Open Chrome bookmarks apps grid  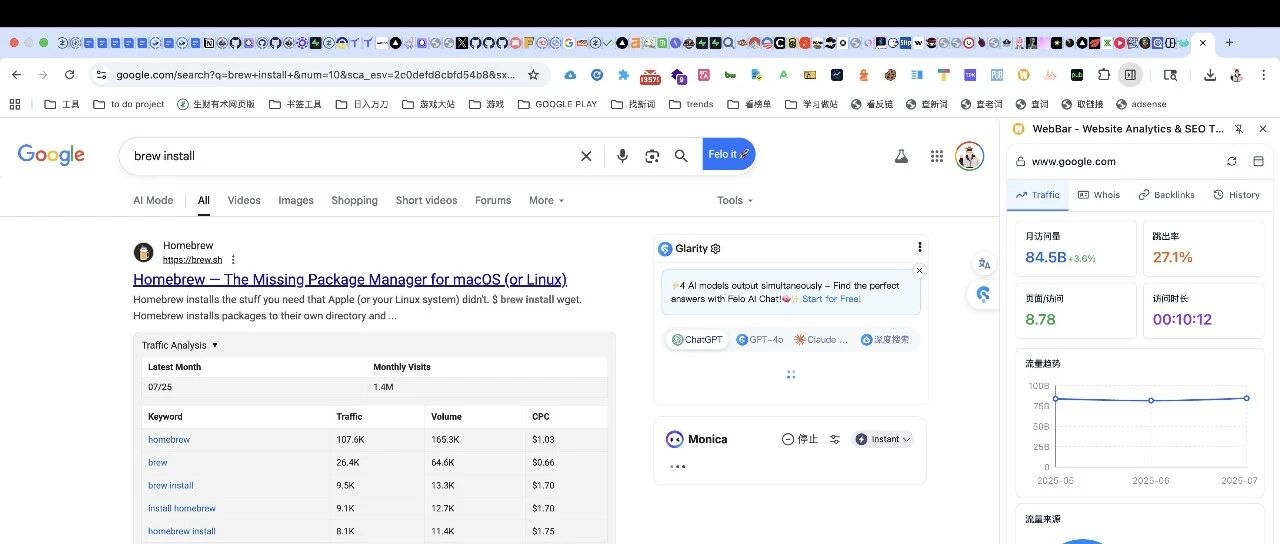[14, 104]
